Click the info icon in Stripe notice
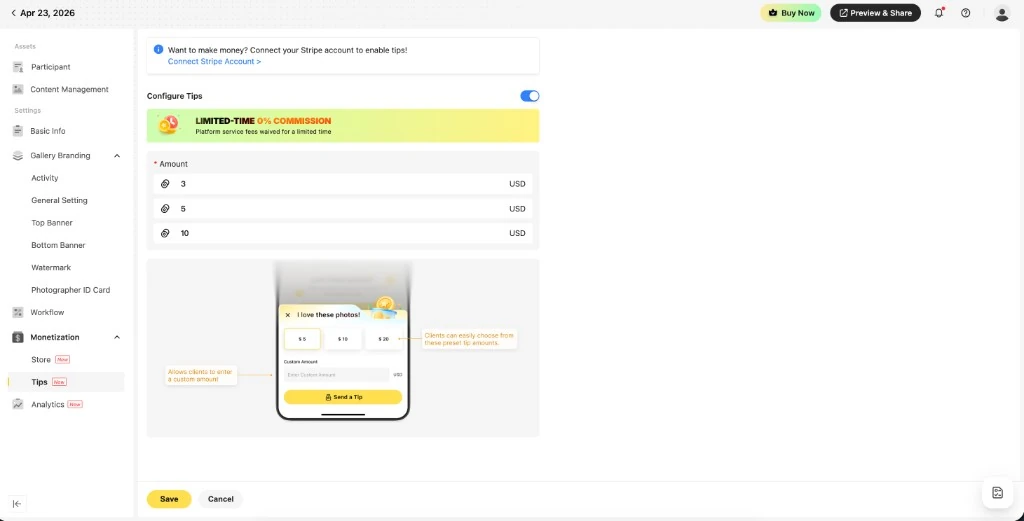The height and width of the screenshot is (521, 1024). (158, 50)
